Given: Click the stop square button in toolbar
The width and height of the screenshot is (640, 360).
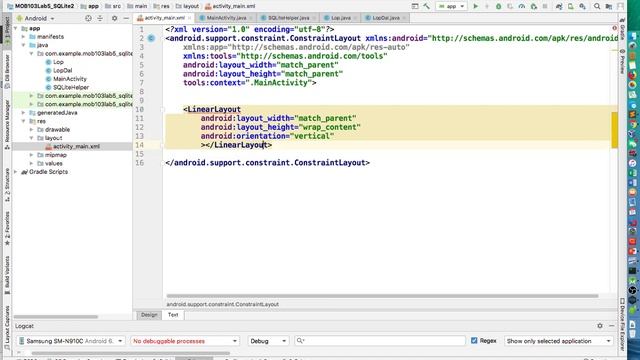Looking at the screenshot, I should point(545,6).
